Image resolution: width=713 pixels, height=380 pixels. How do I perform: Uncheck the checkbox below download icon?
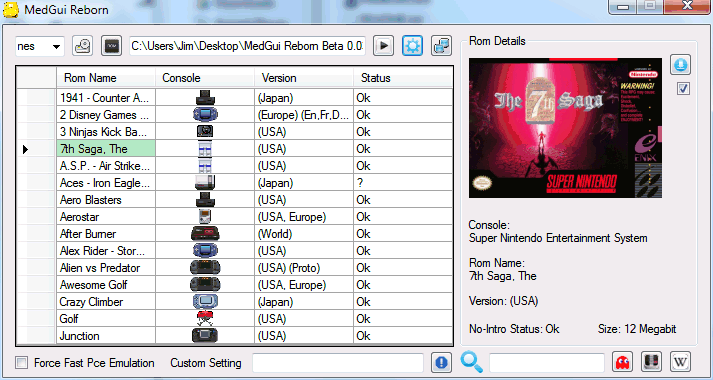[683, 88]
